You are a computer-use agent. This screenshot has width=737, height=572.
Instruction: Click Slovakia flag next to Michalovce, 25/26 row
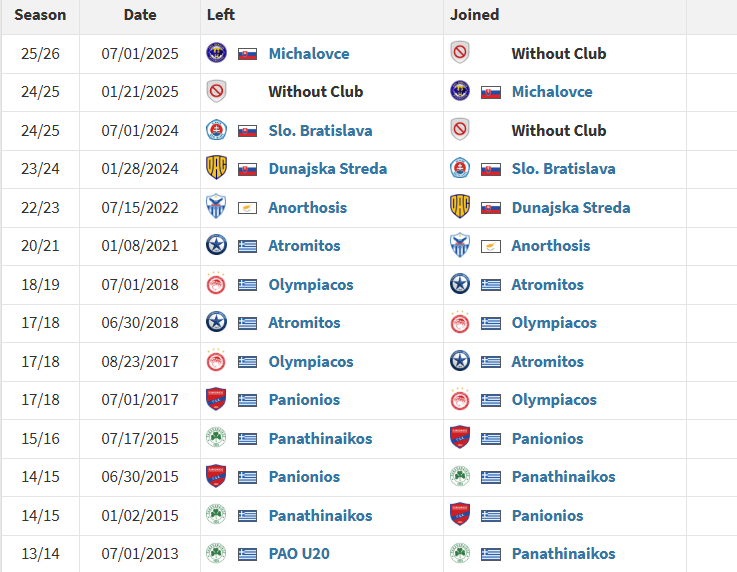coord(247,54)
